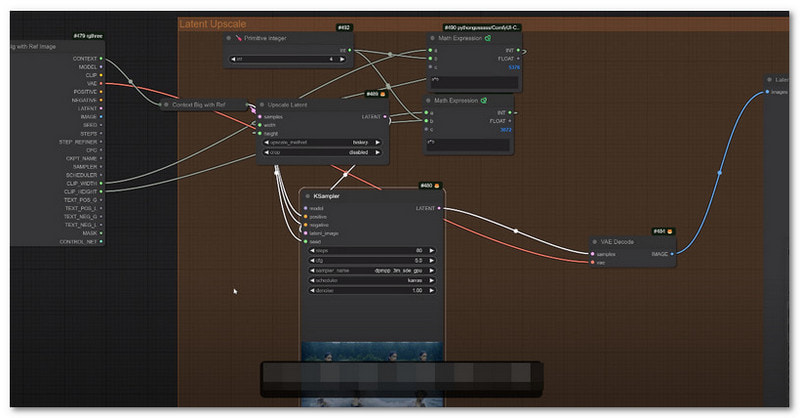800x418 pixels.
Task: Toggle collapse dot on VAE Decode node
Action: tap(595, 242)
